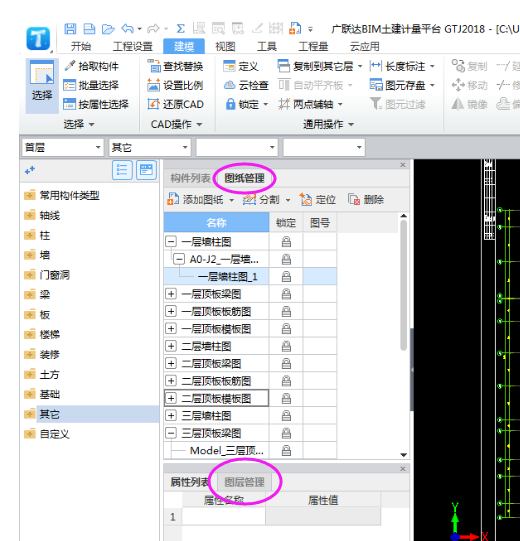The width and height of the screenshot is (520, 541).
Task: Click the Undo arrow icon
Action: pyautogui.click(x=128, y=29)
